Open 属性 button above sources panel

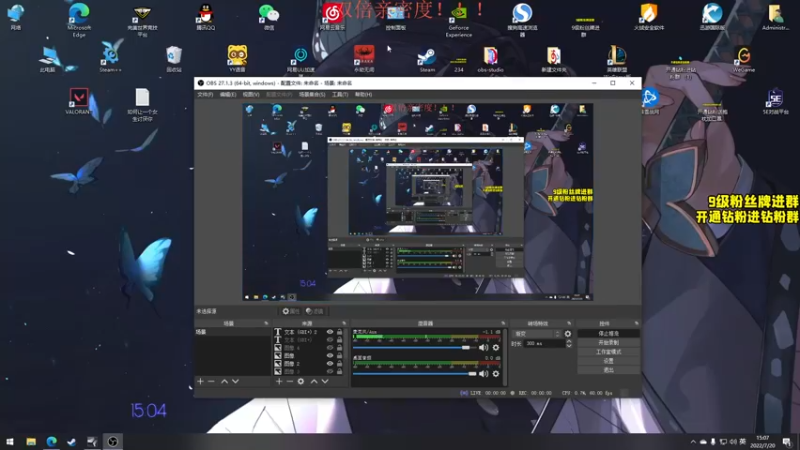tap(291, 311)
